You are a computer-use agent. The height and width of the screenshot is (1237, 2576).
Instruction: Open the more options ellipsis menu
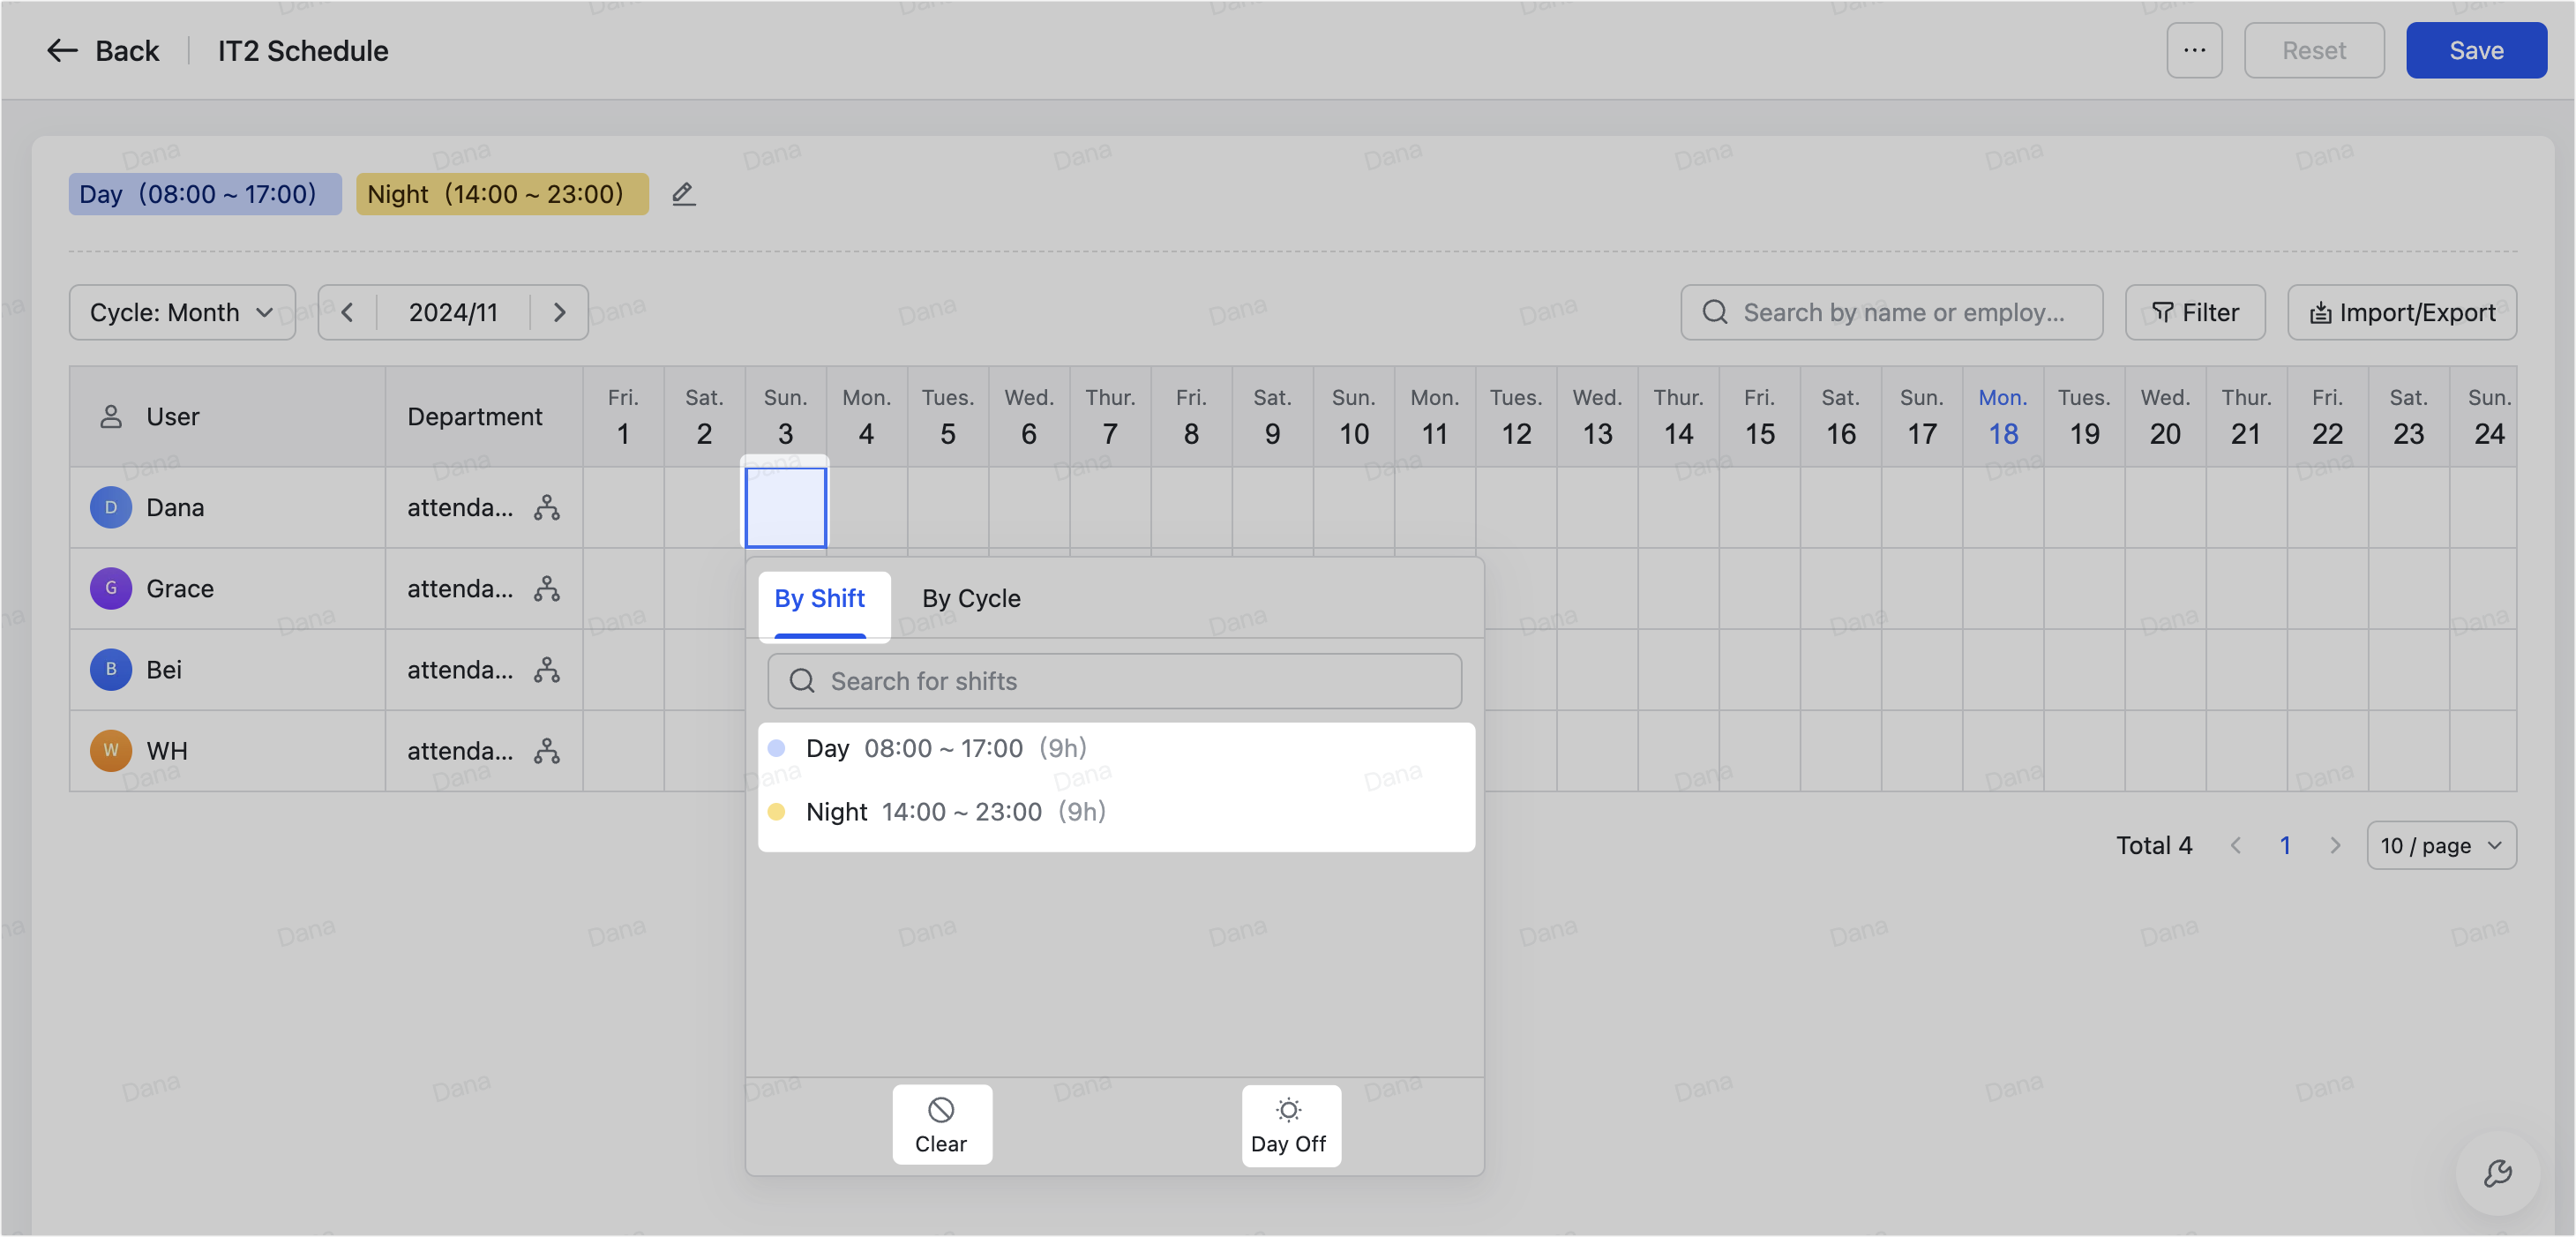click(2194, 51)
